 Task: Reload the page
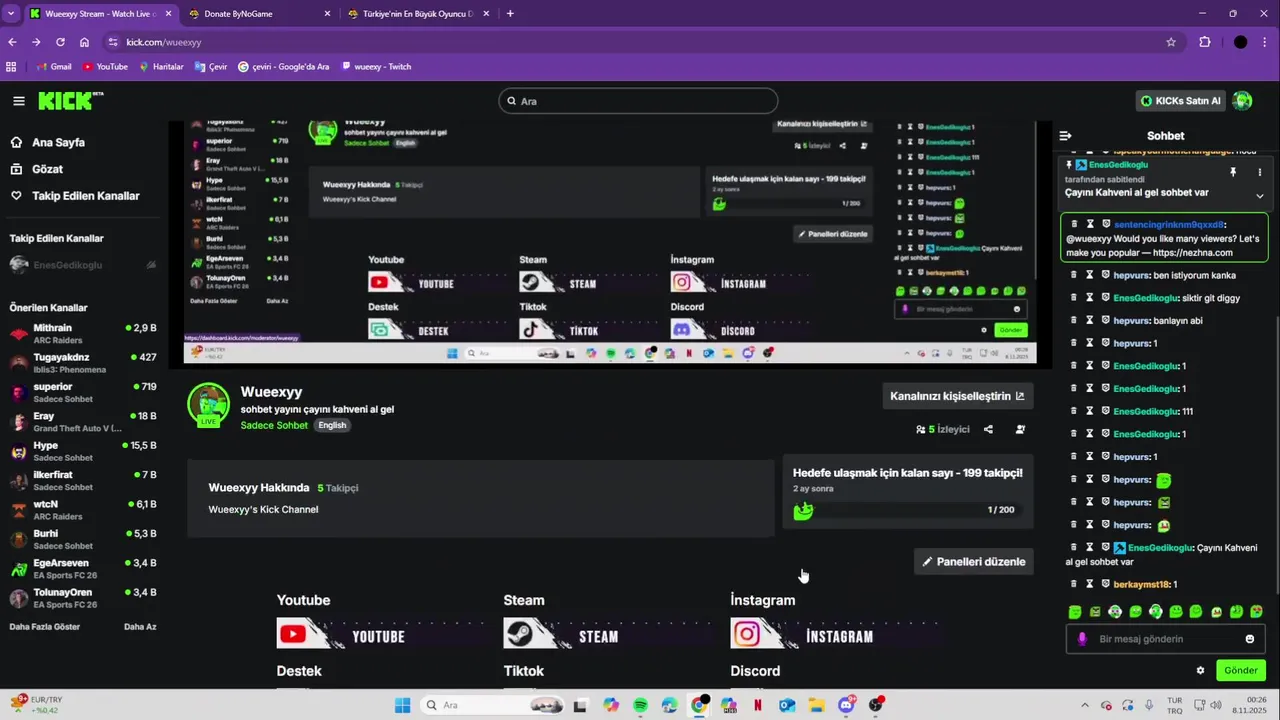[60, 42]
